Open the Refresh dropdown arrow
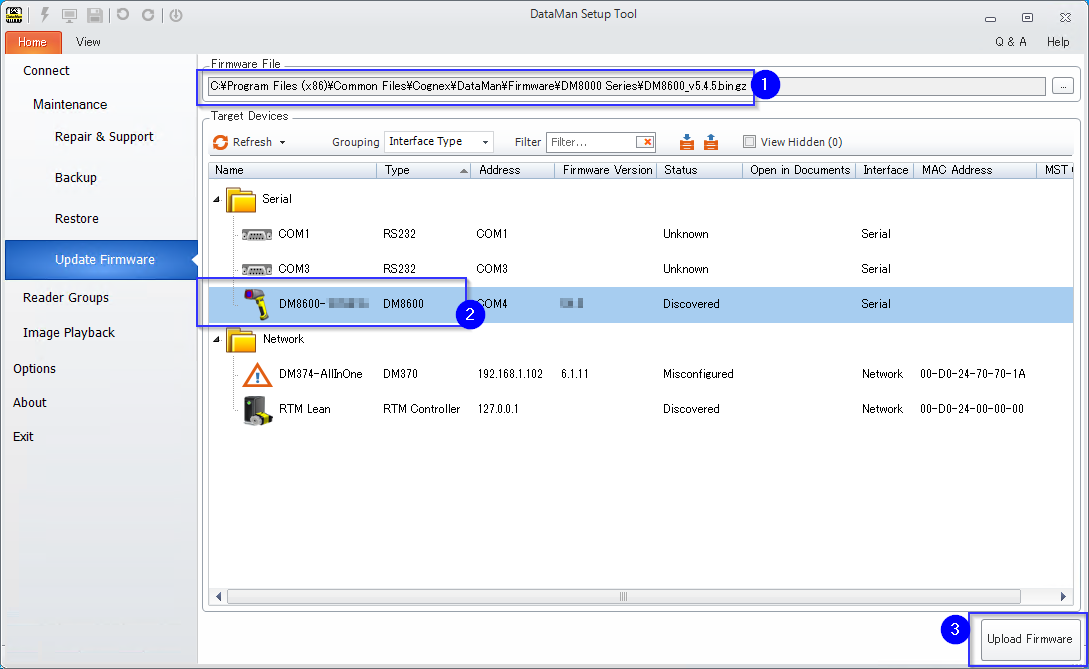1089x669 pixels. (282, 142)
